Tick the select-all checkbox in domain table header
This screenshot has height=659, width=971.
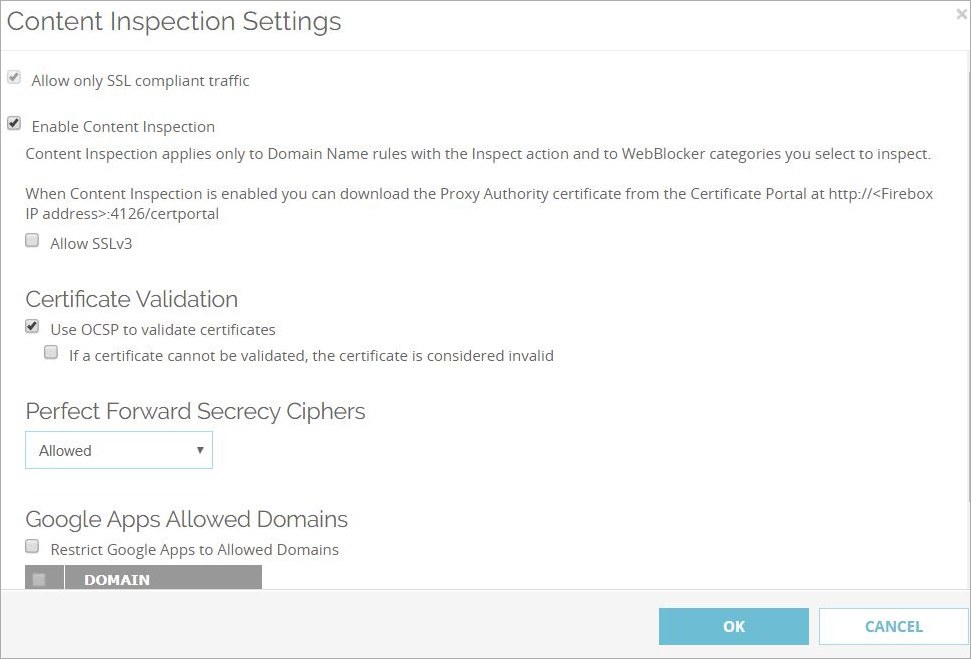[40, 579]
